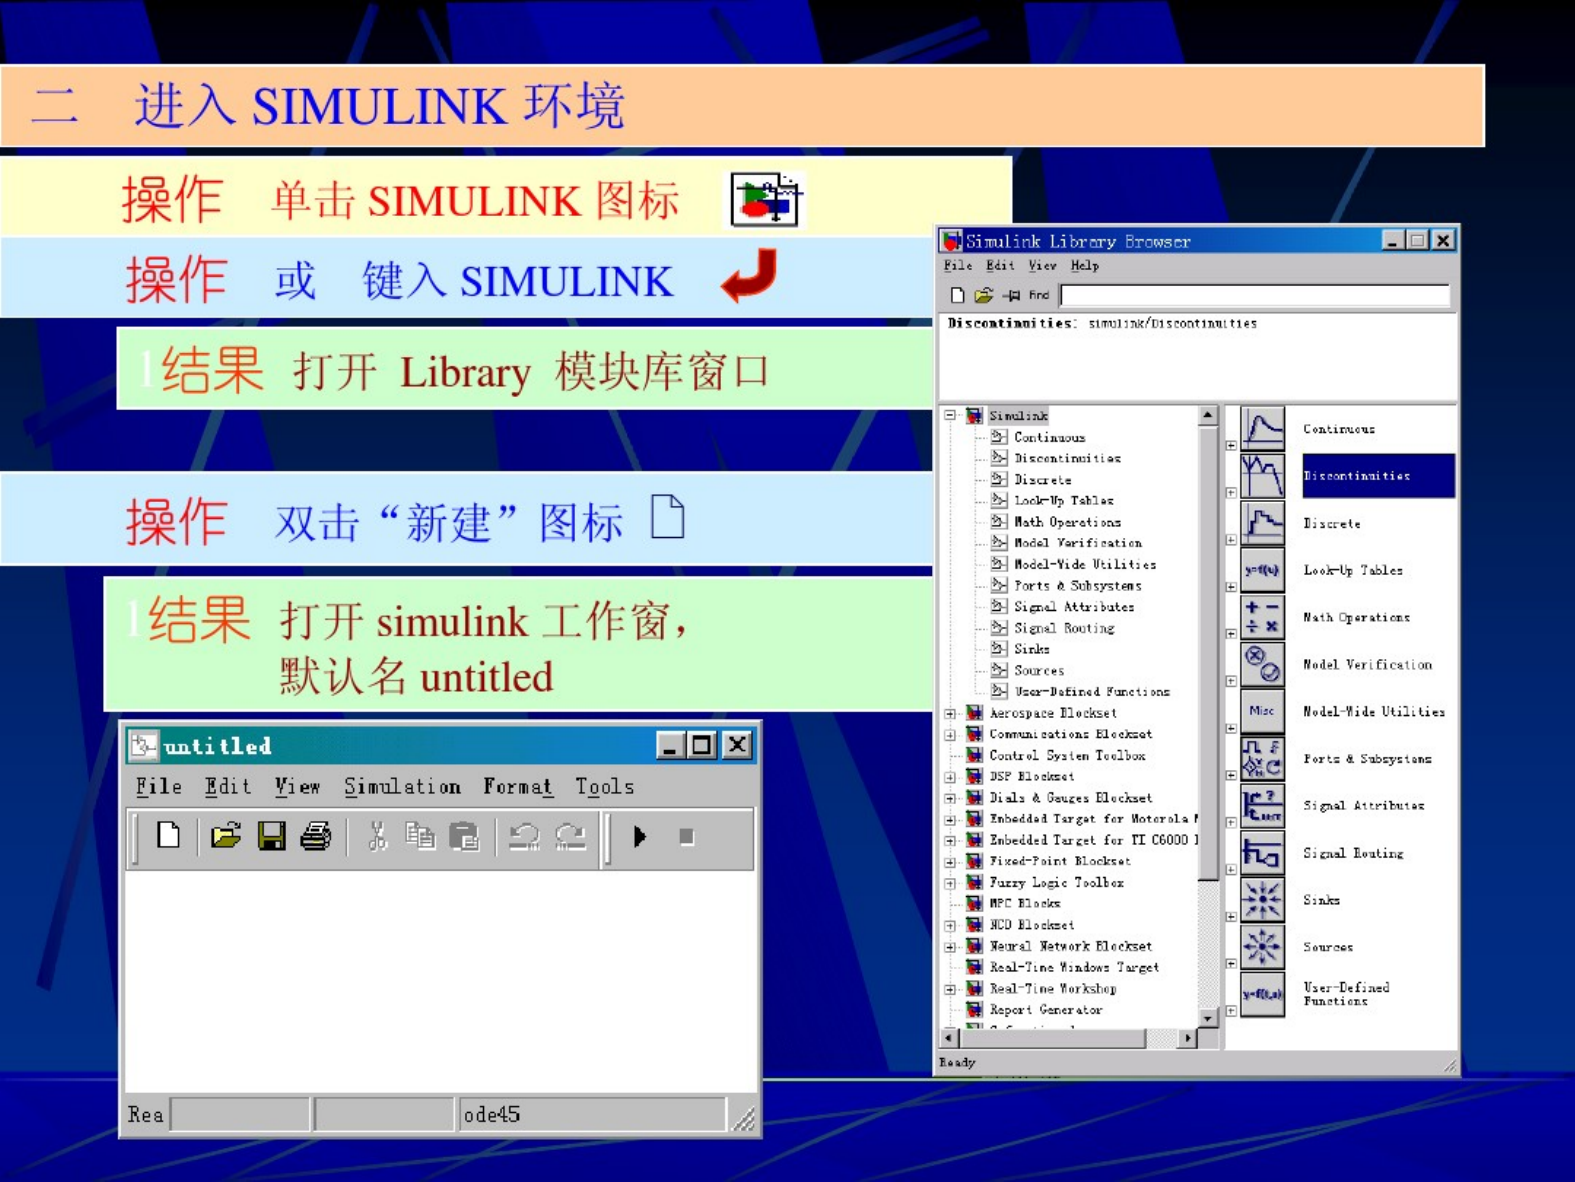
Task: Select the Model Verification block library icon
Action: [1263, 664]
